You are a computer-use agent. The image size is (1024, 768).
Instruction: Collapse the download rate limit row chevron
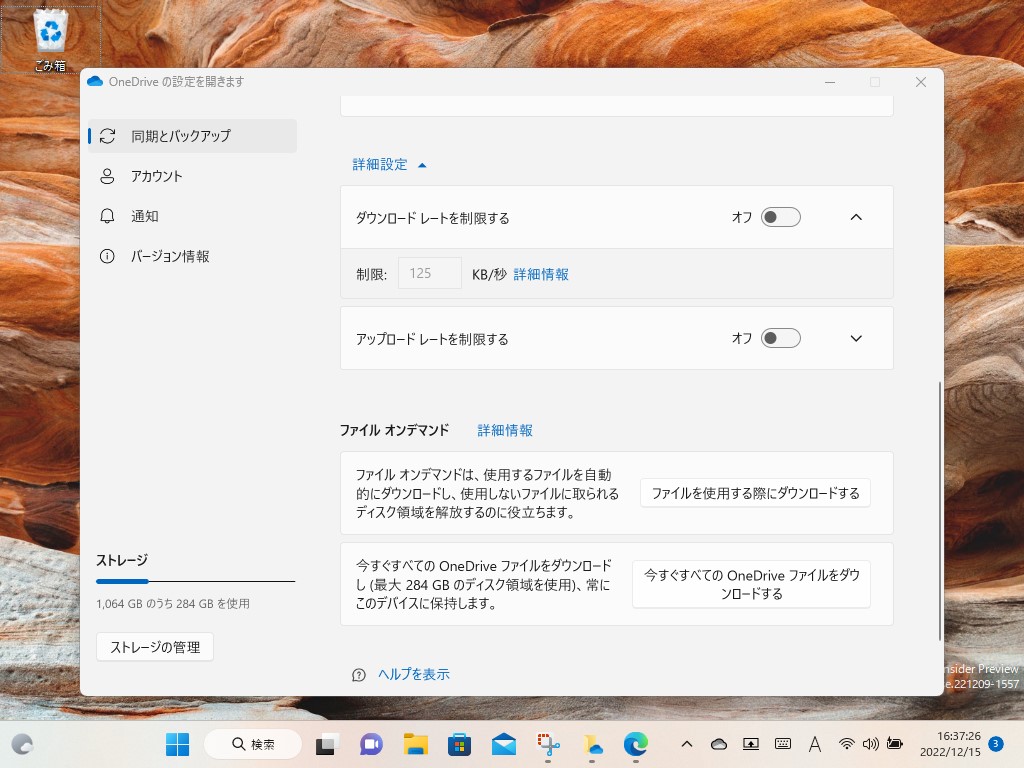coord(855,217)
